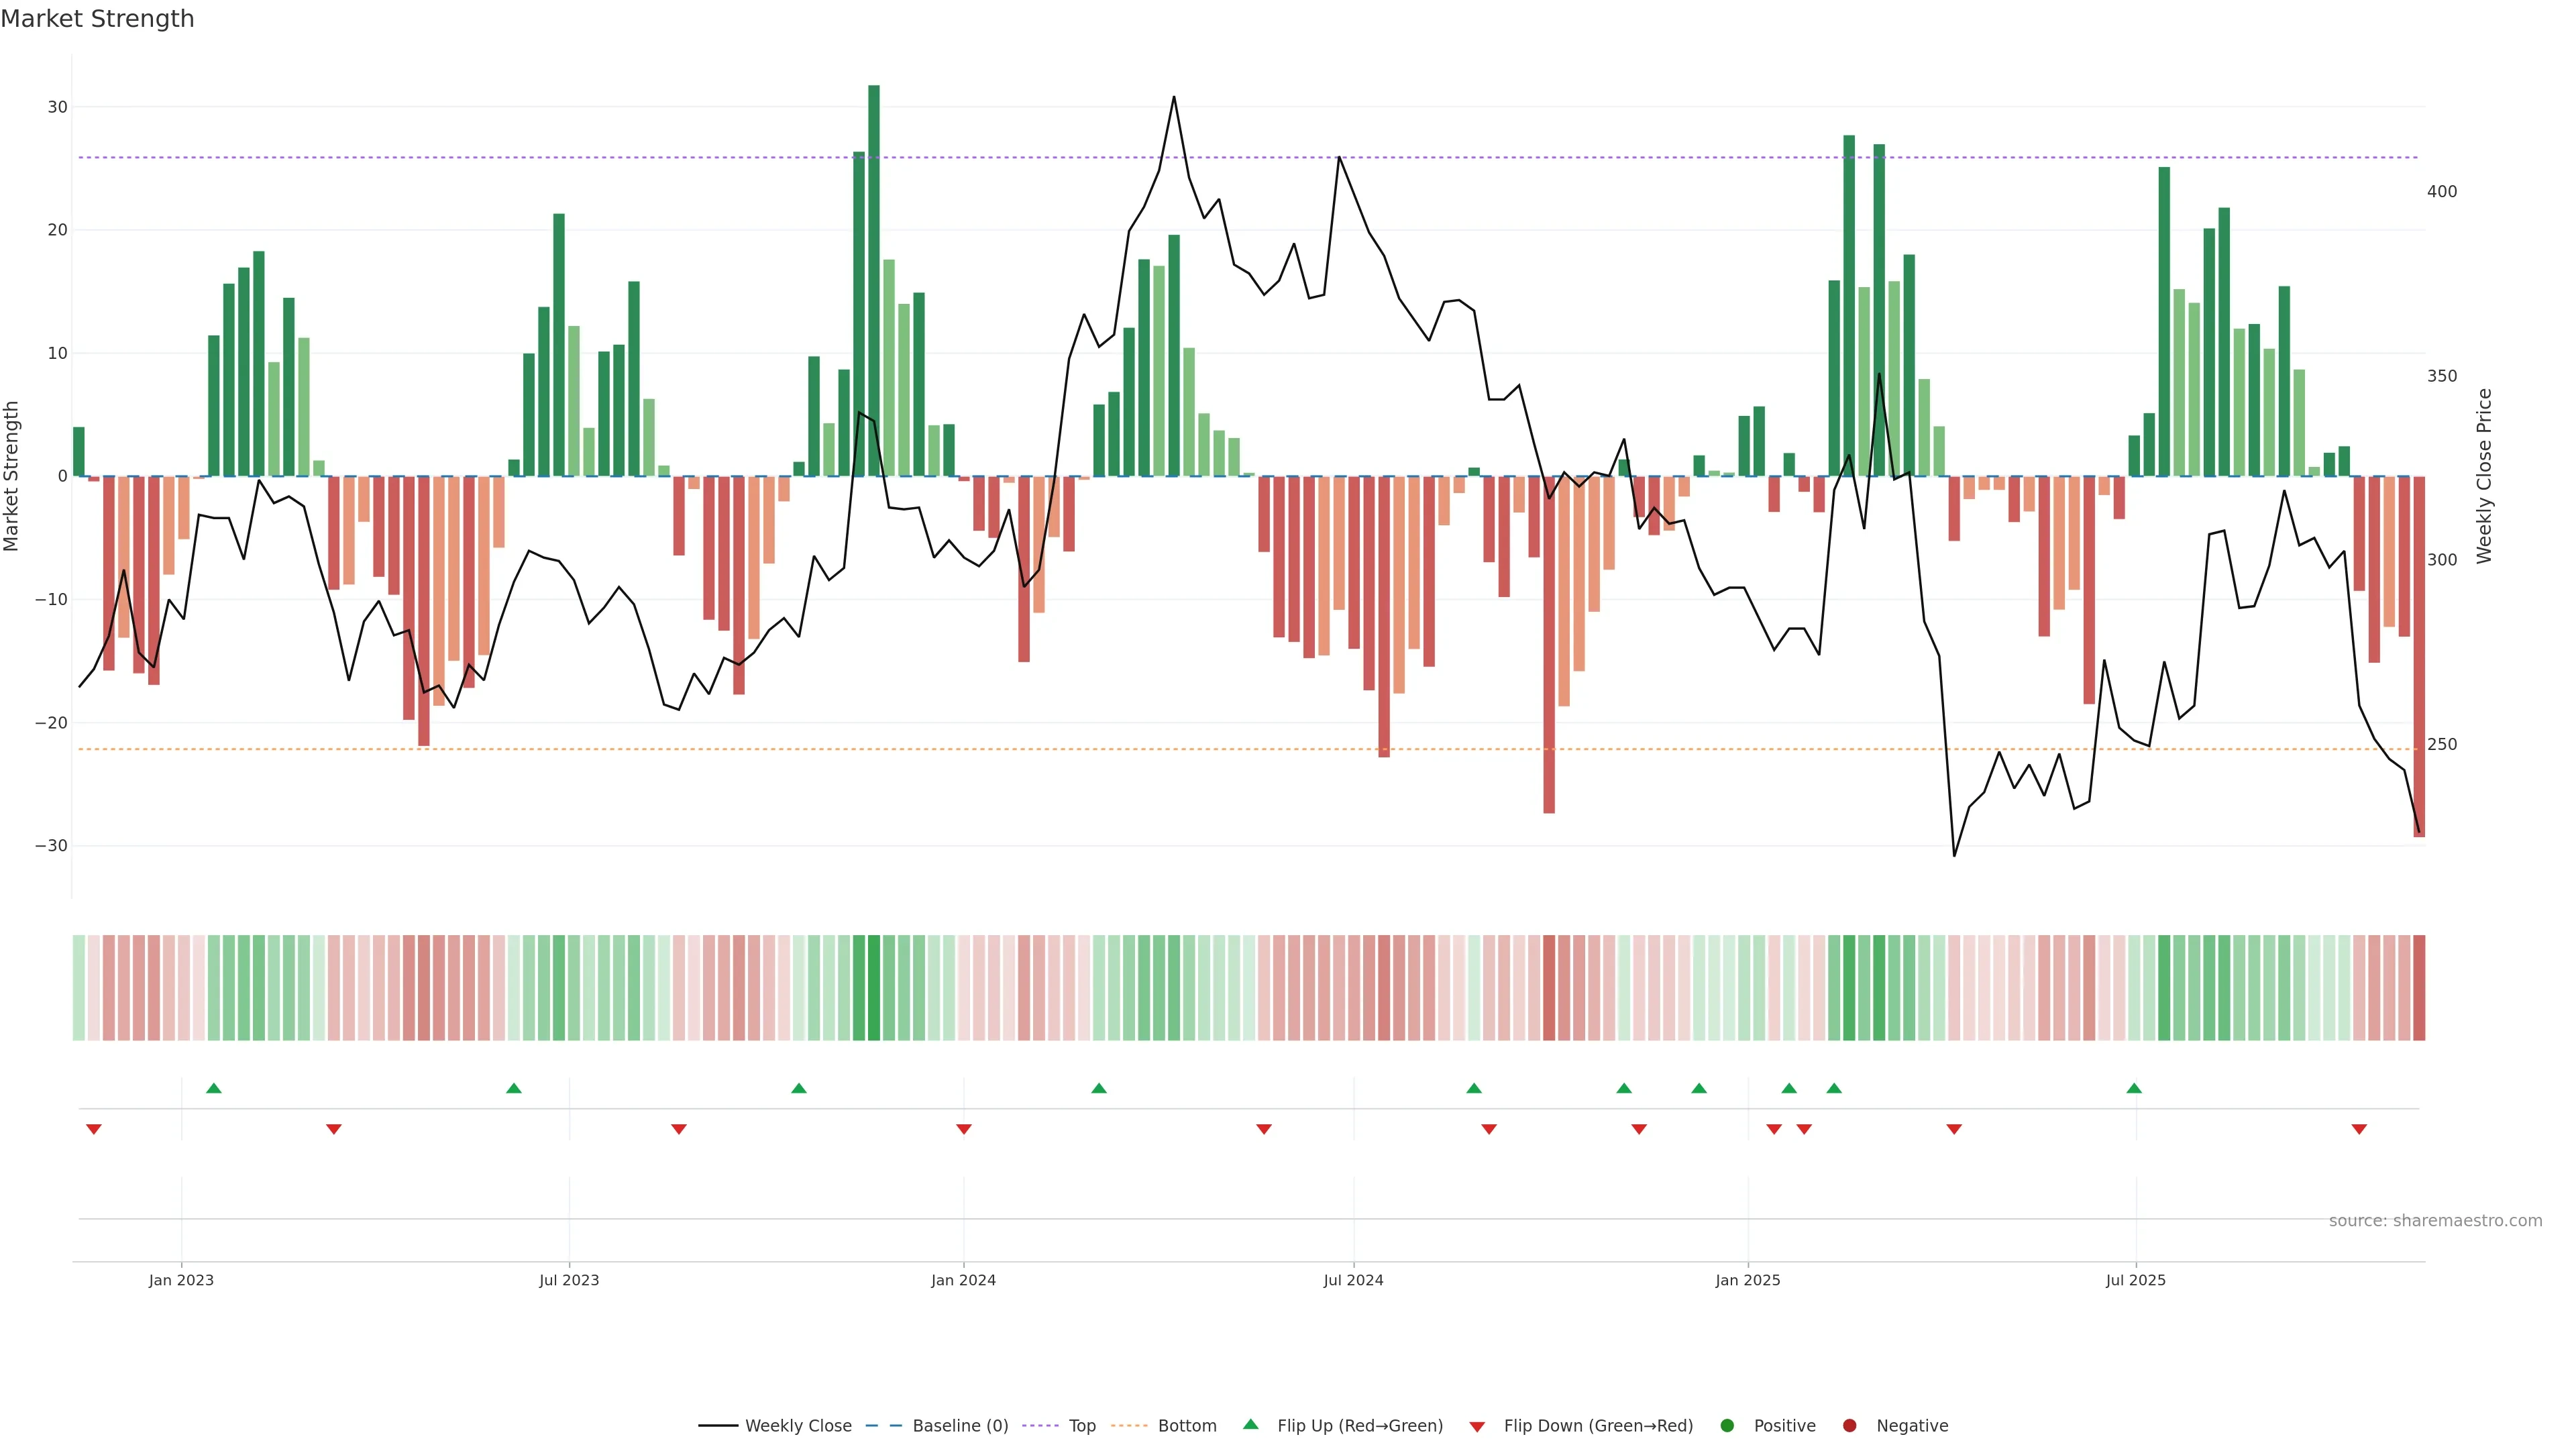Click the last red flip-down triangle at far right

coord(2359,1129)
